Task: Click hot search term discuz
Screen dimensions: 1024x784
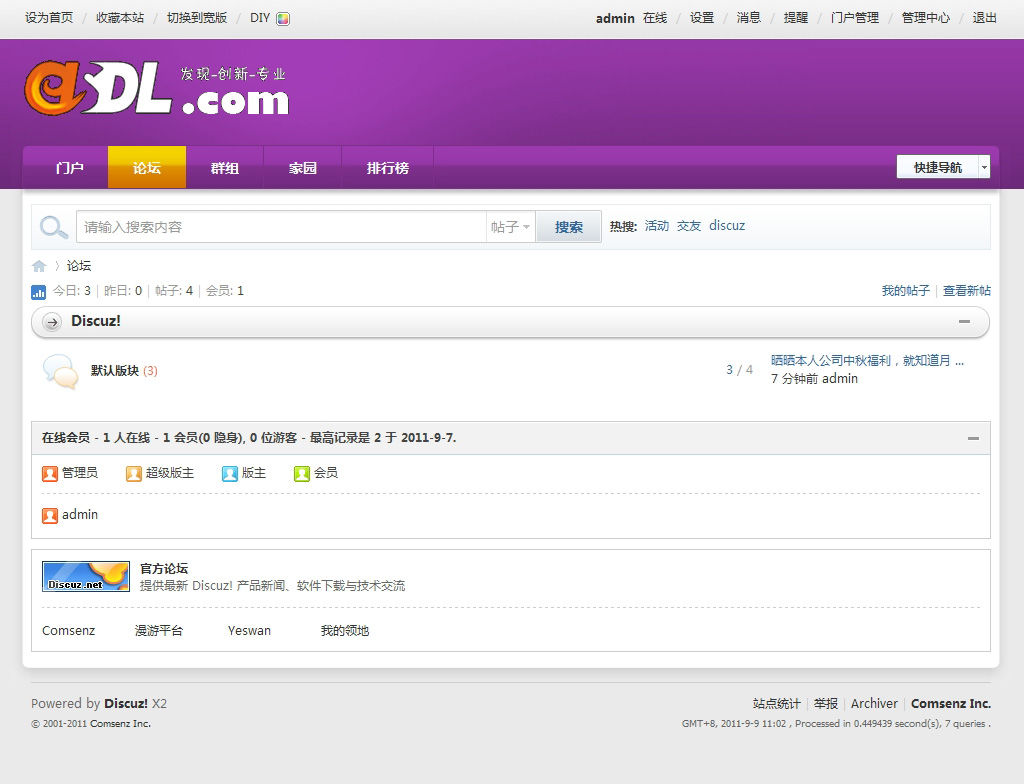Action: 727,225
